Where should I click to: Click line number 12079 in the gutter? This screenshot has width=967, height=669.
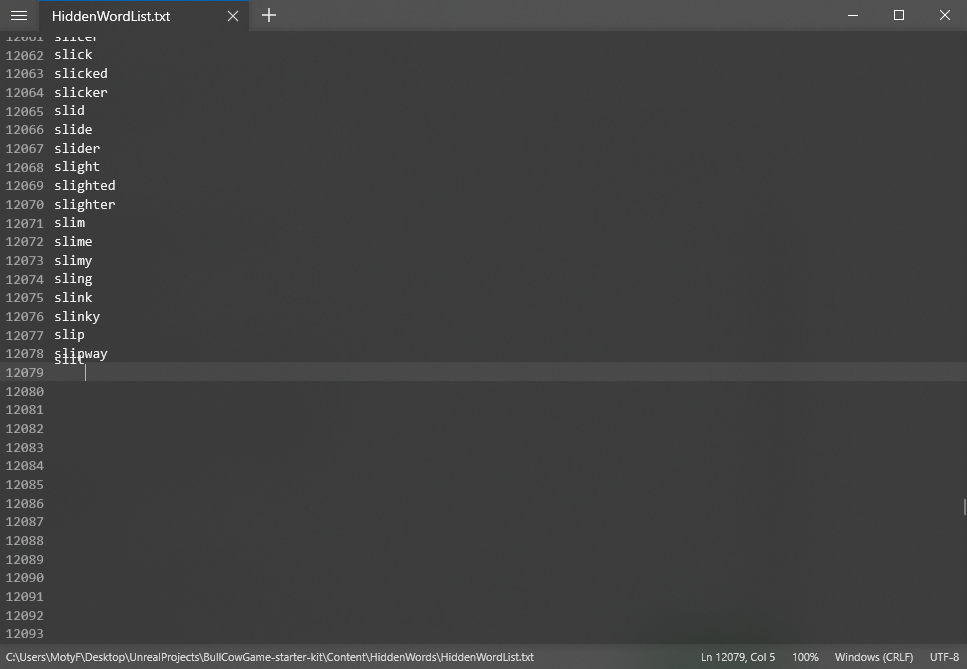click(24, 372)
